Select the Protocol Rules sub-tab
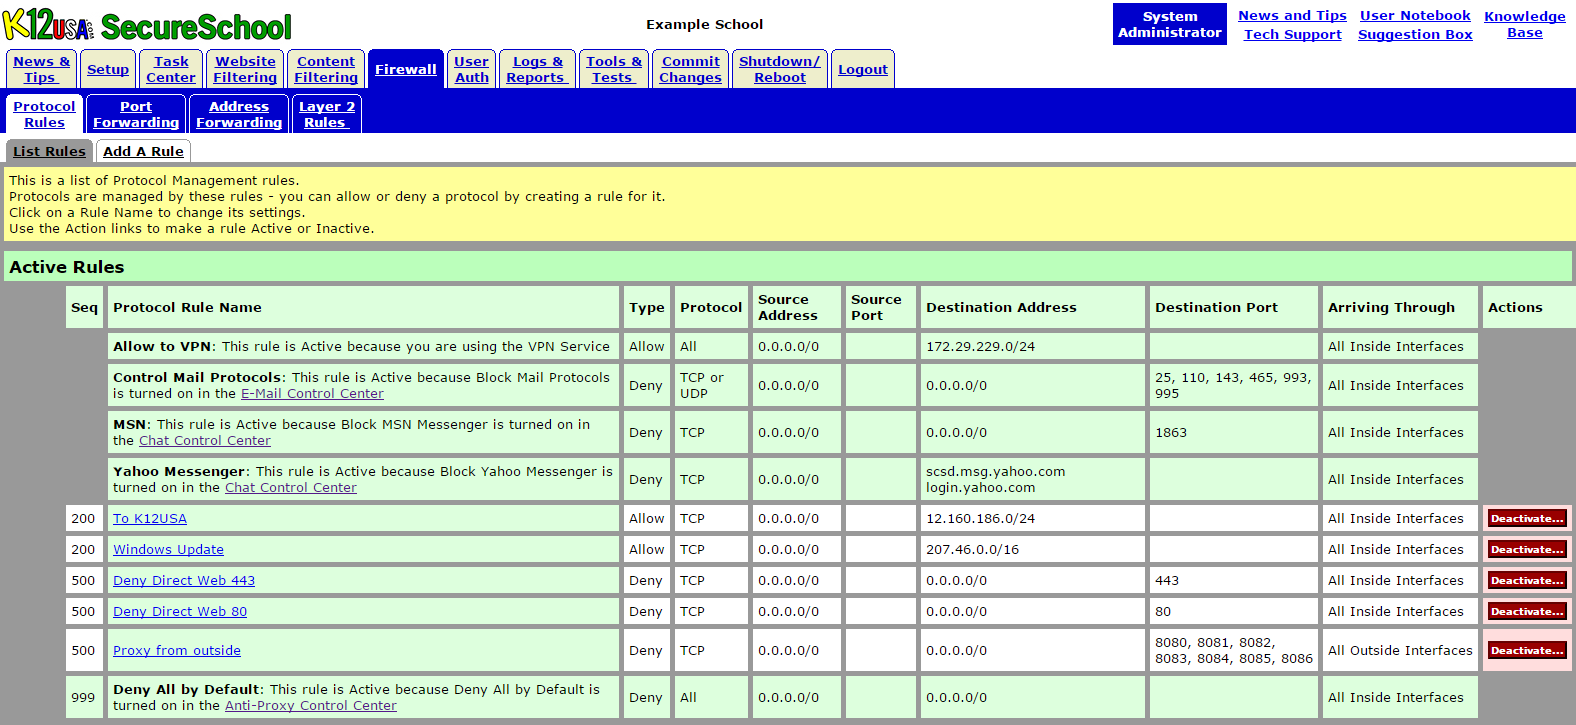 [x=44, y=114]
